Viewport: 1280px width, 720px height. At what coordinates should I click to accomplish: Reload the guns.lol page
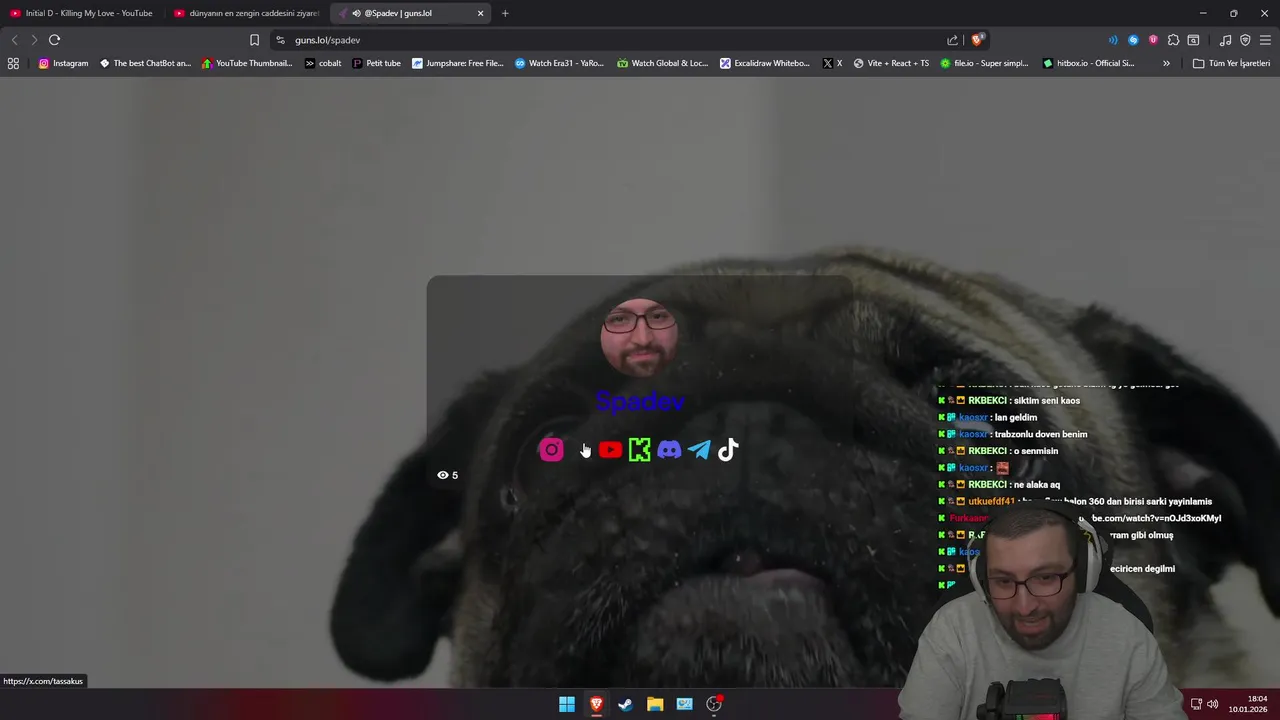54,40
